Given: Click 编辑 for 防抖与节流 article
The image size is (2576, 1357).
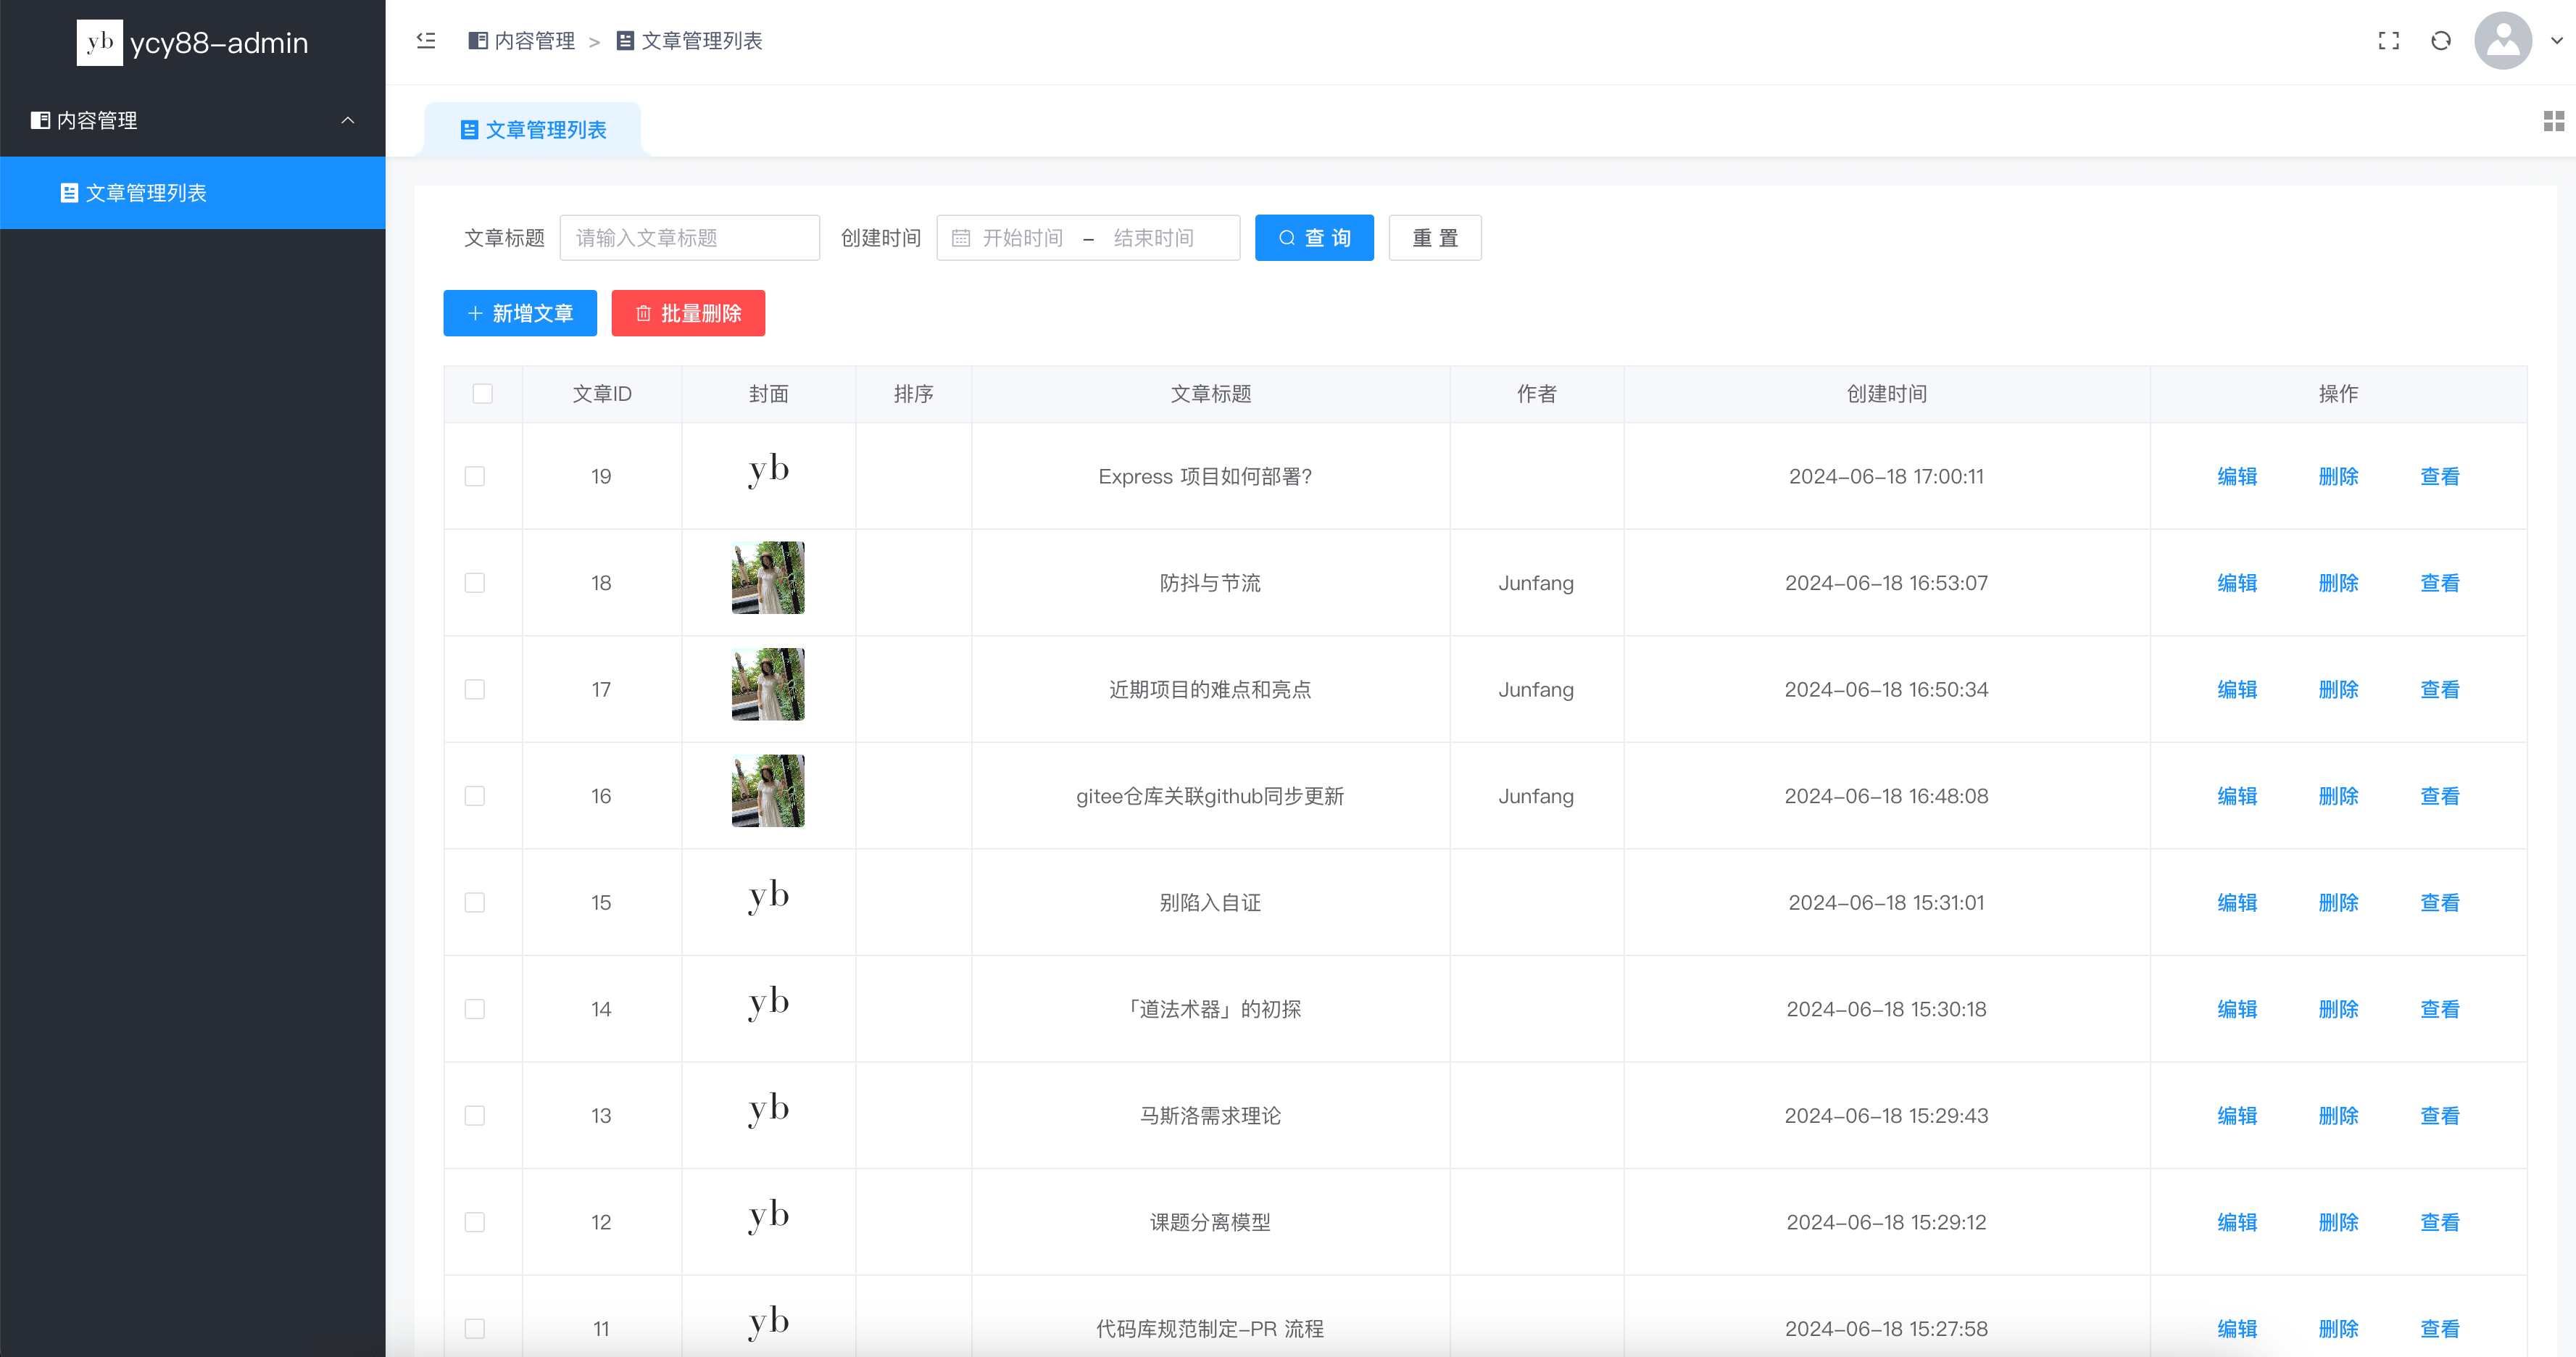Looking at the screenshot, I should click(2236, 583).
